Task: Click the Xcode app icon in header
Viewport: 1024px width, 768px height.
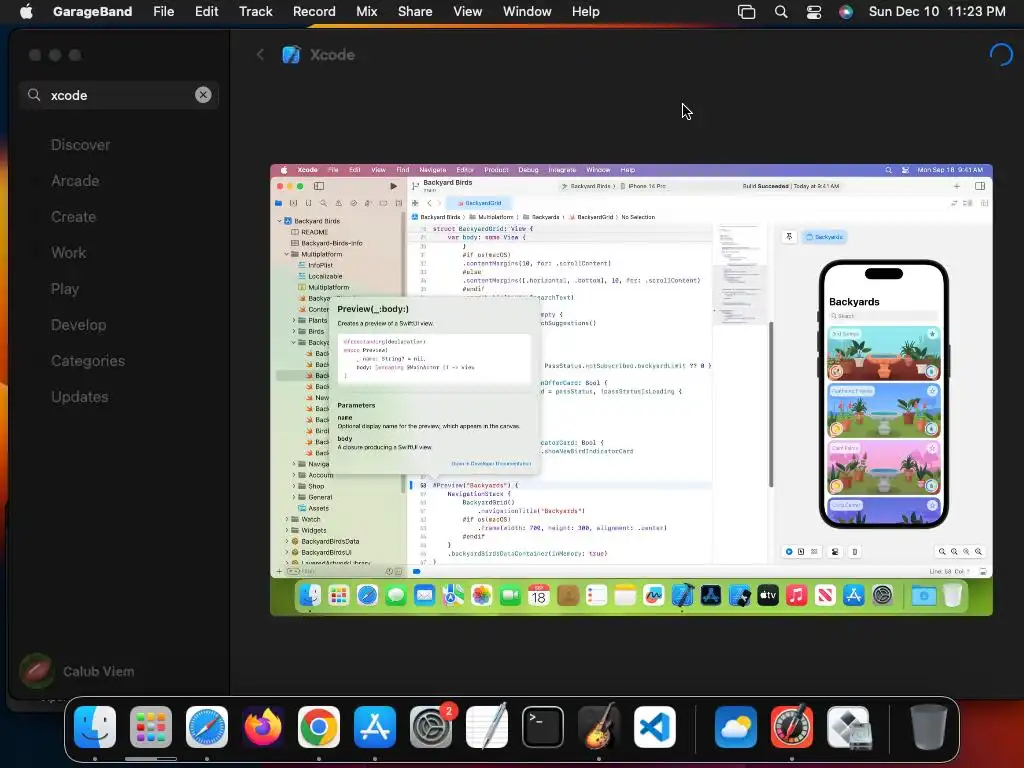Action: pos(291,55)
